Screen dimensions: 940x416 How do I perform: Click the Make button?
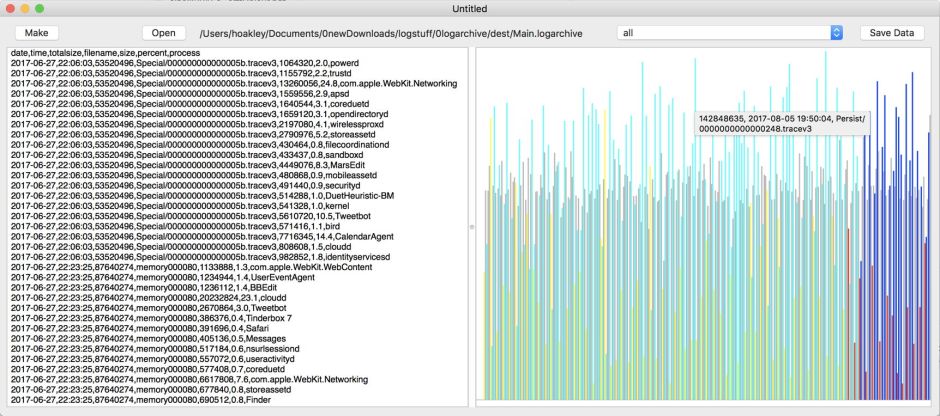click(x=37, y=33)
